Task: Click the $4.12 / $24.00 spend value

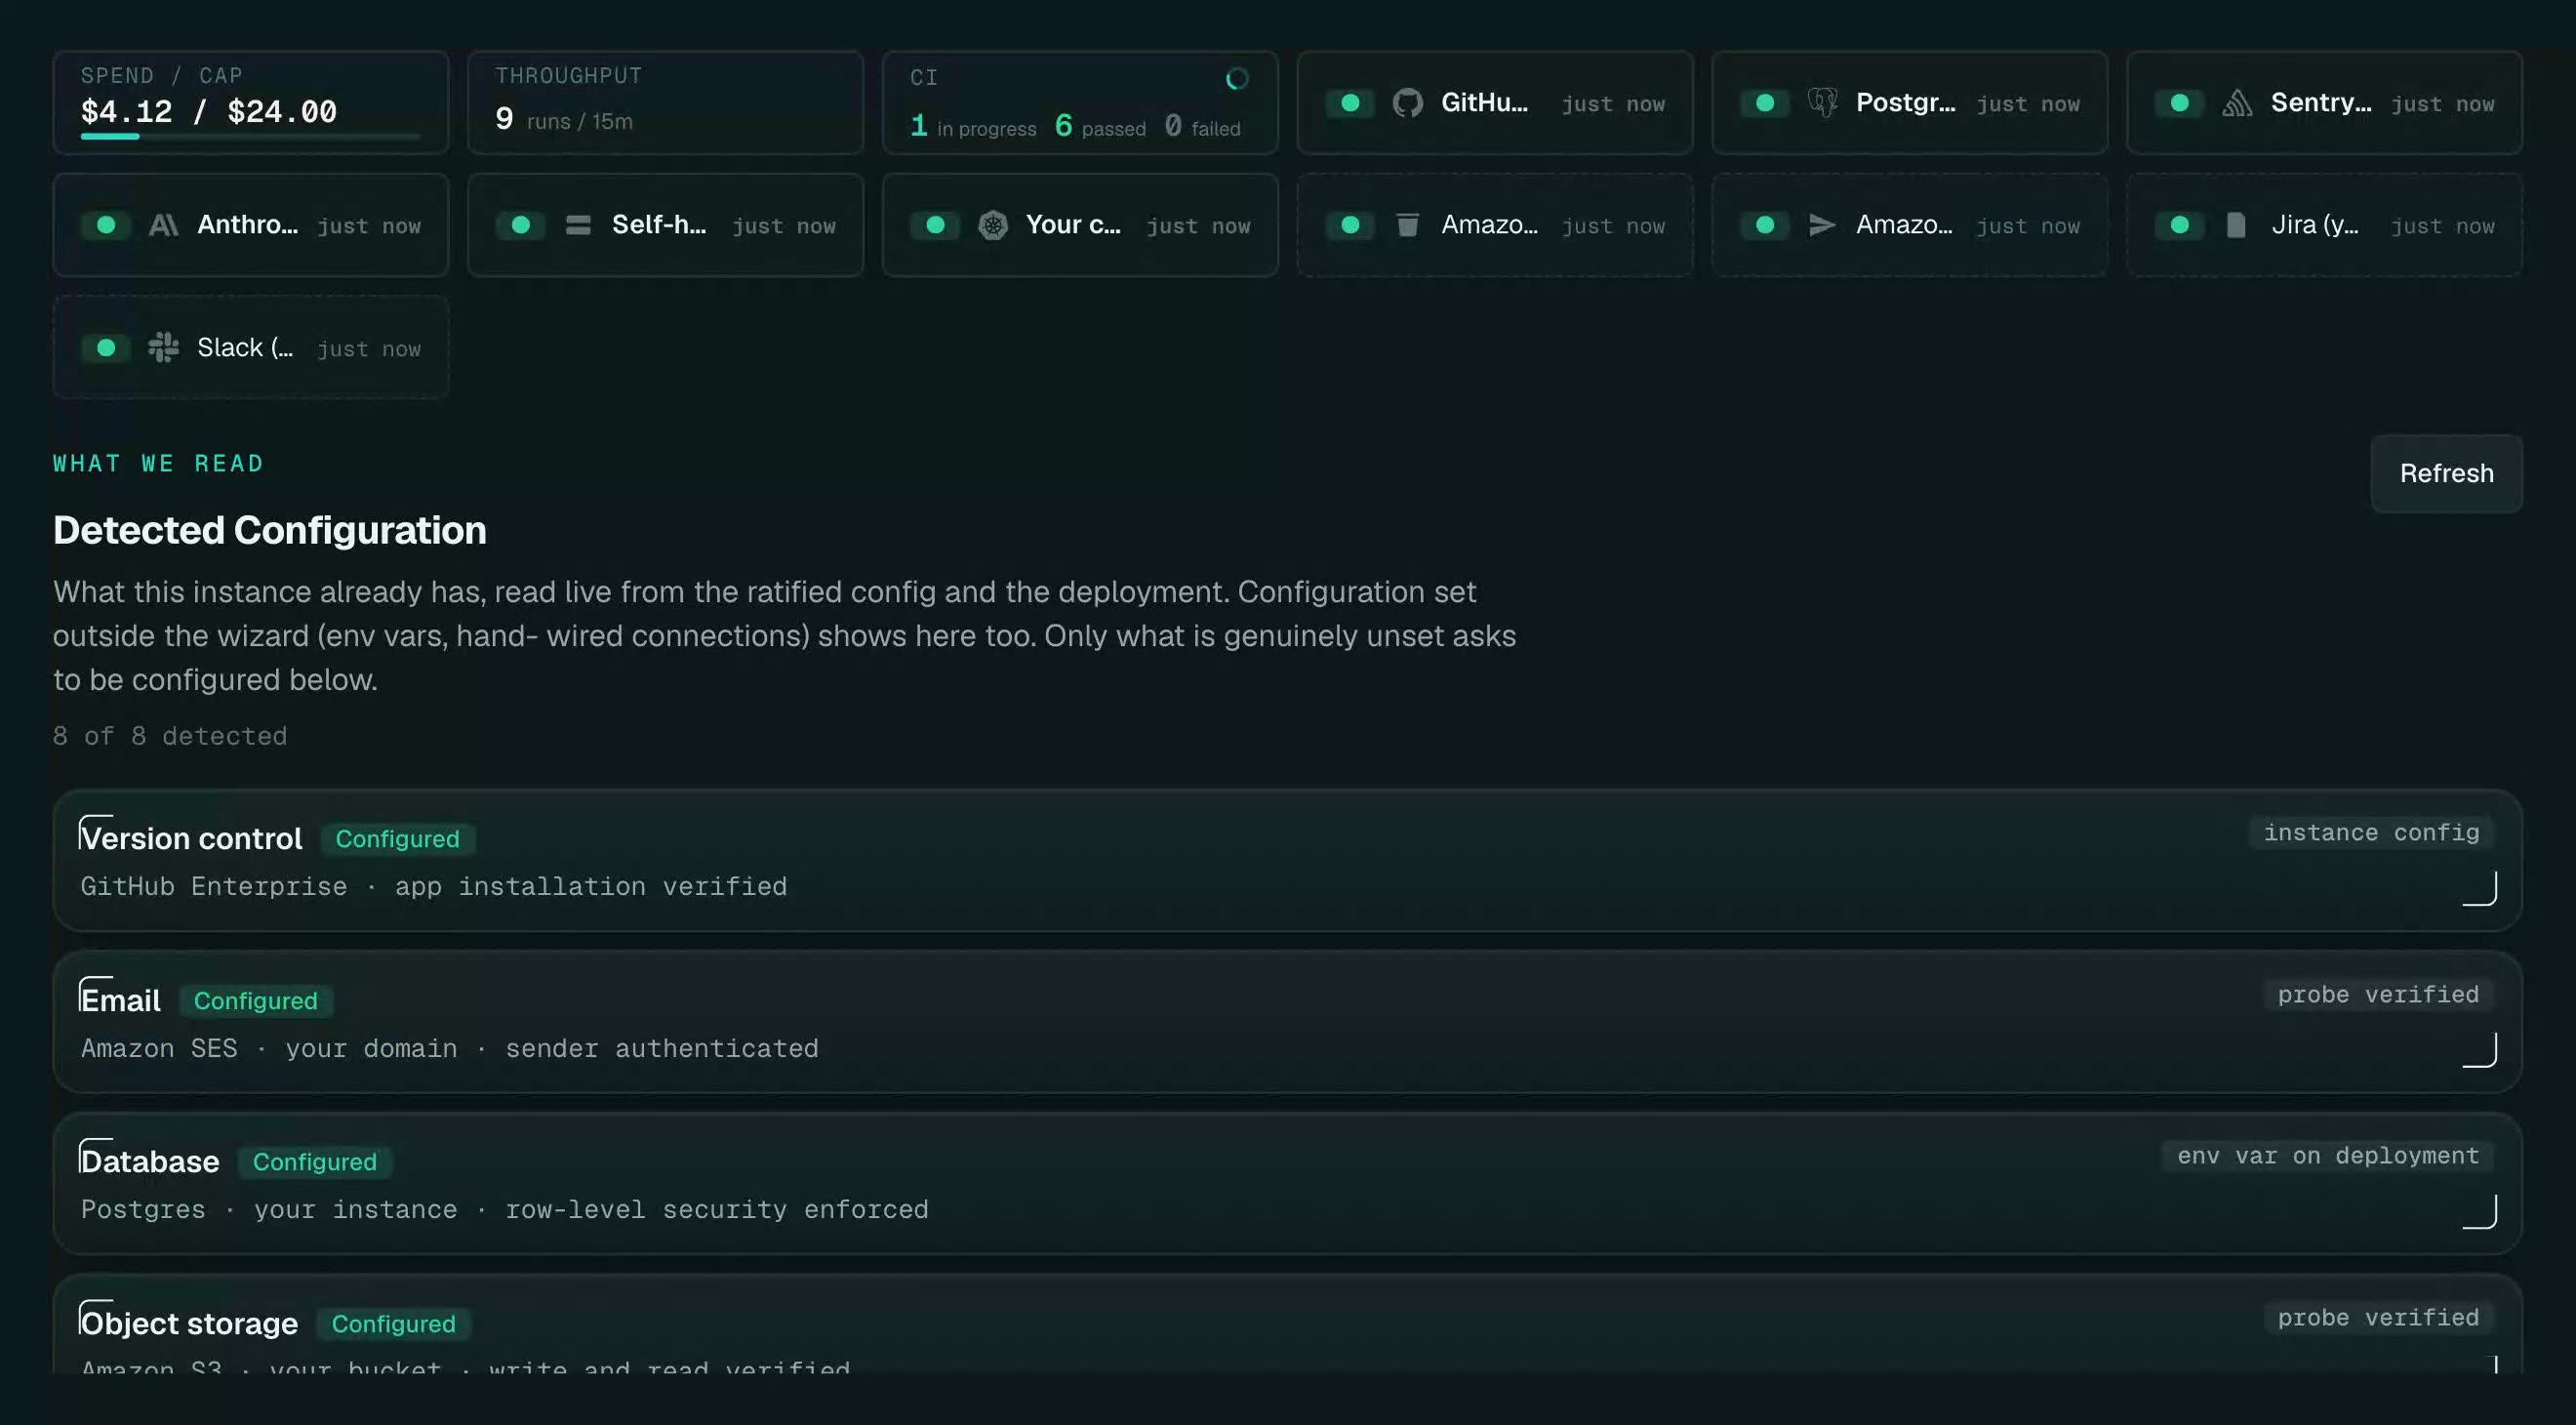Action: click(209, 111)
